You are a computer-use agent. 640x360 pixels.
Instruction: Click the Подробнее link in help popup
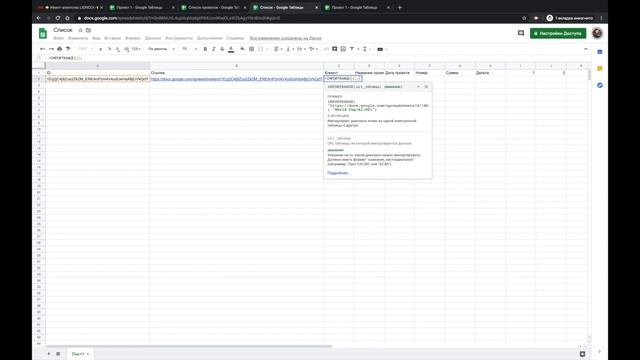pos(338,173)
